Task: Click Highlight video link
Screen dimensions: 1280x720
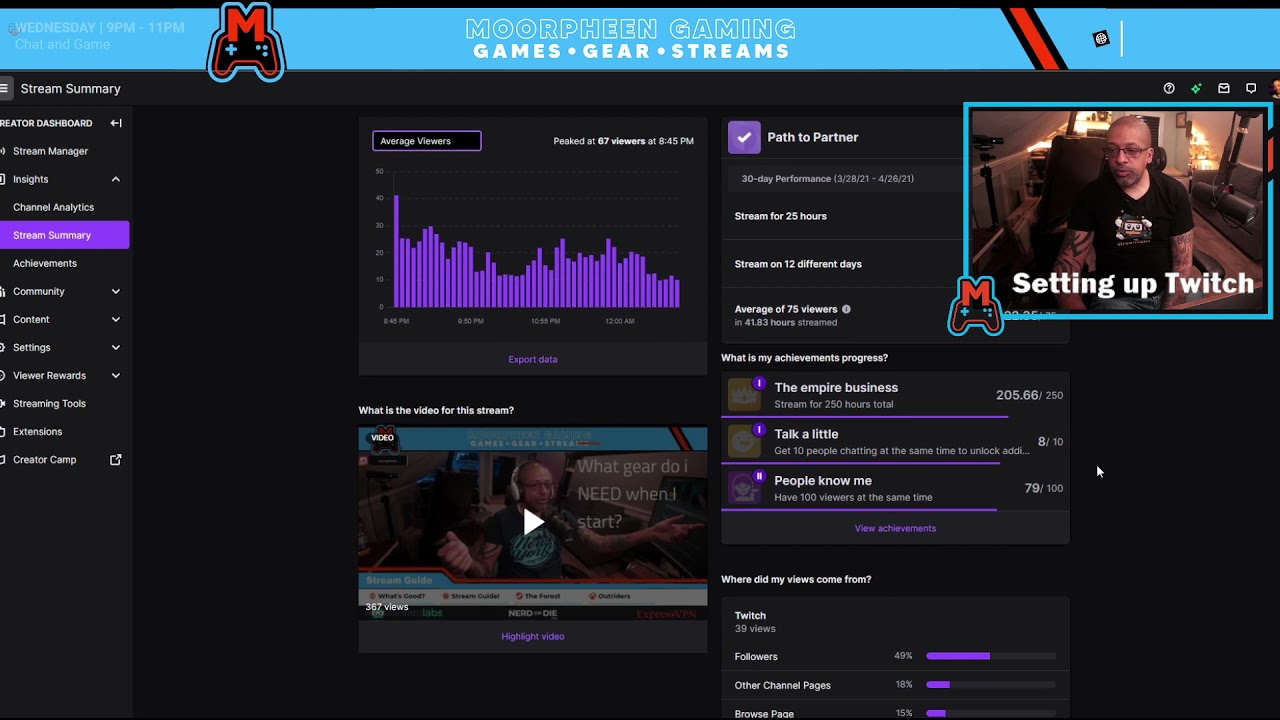Action: pyautogui.click(x=533, y=636)
